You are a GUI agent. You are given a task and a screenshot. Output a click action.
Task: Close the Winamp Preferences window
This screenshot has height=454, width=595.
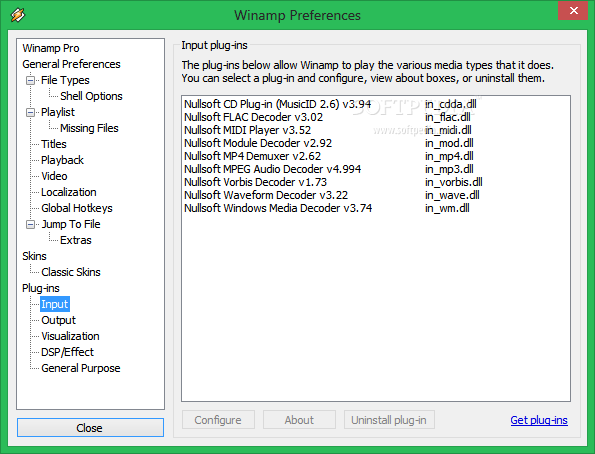(574, 11)
